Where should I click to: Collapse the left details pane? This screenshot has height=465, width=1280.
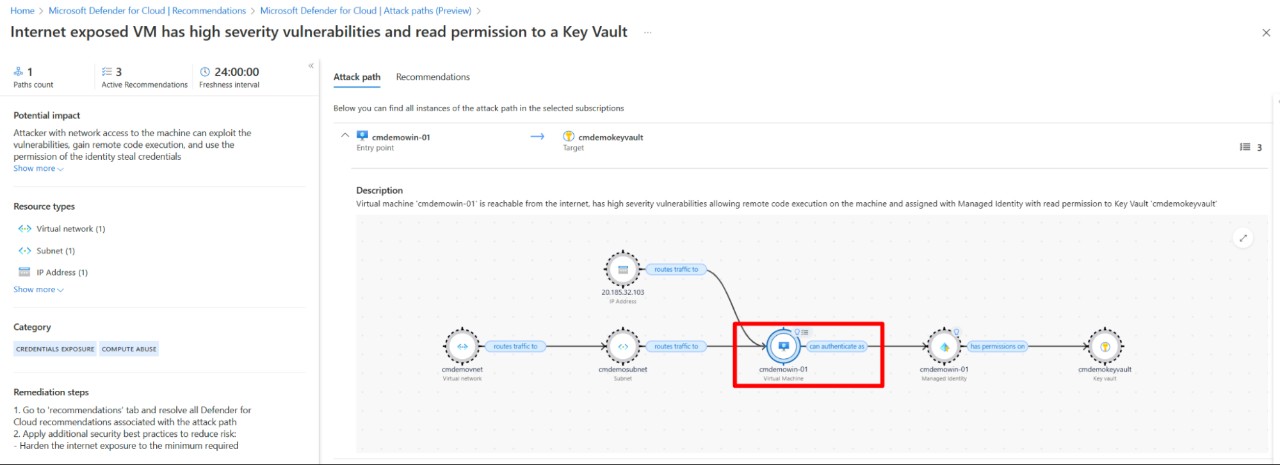click(311, 66)
